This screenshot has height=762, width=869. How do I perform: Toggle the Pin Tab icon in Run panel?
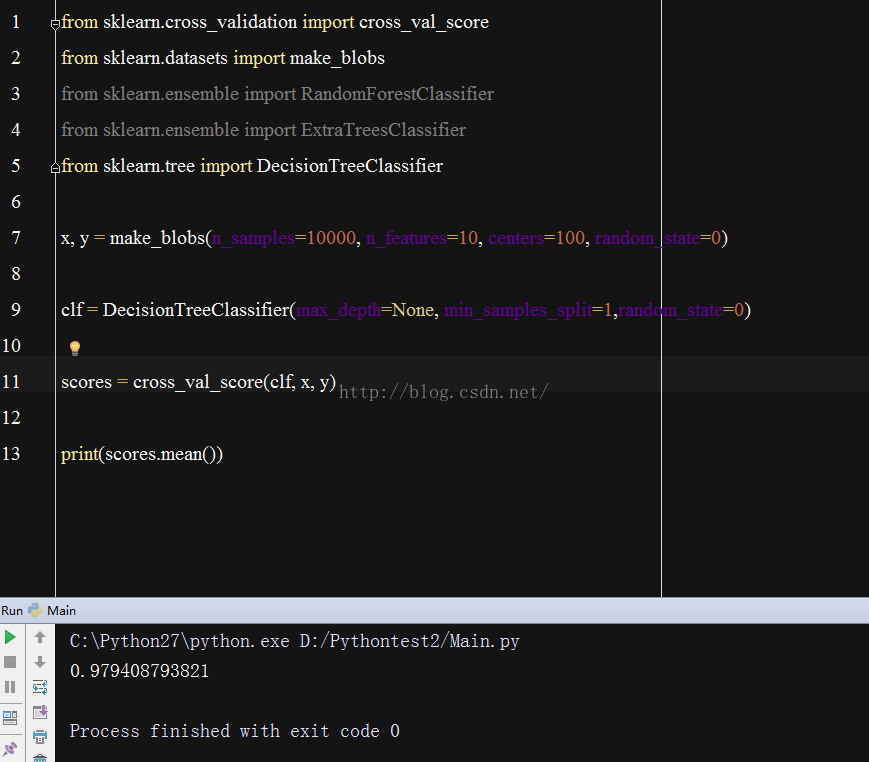pos(10,749)
